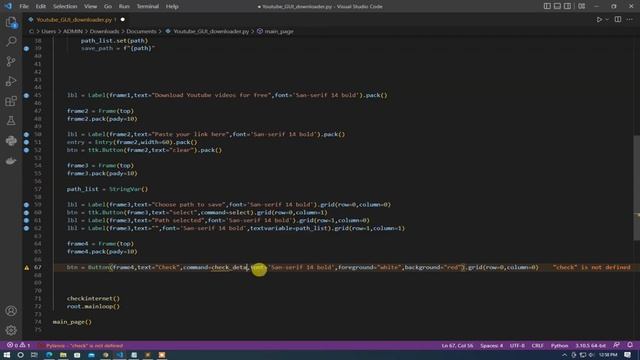Expand the run button dropdown arrow

tap(607, 20)
